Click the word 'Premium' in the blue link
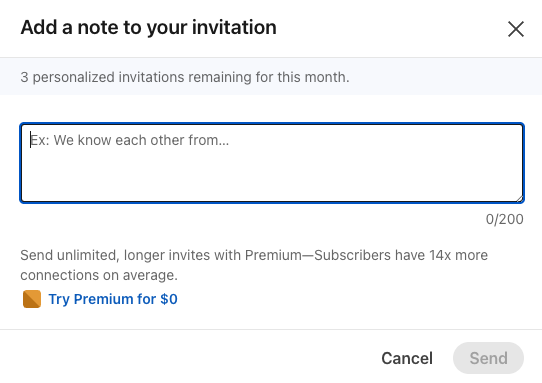The height and width of the screenshot is (383, 542). pos(103,299)
